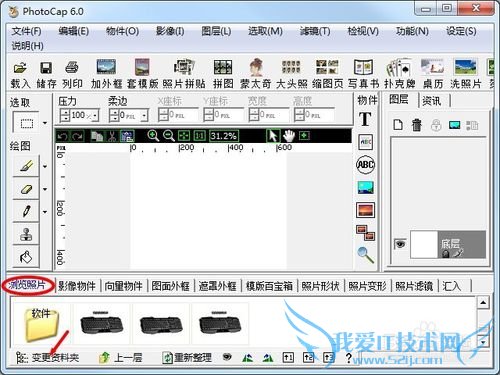Select the pencil tool

[x=26, y=211]
